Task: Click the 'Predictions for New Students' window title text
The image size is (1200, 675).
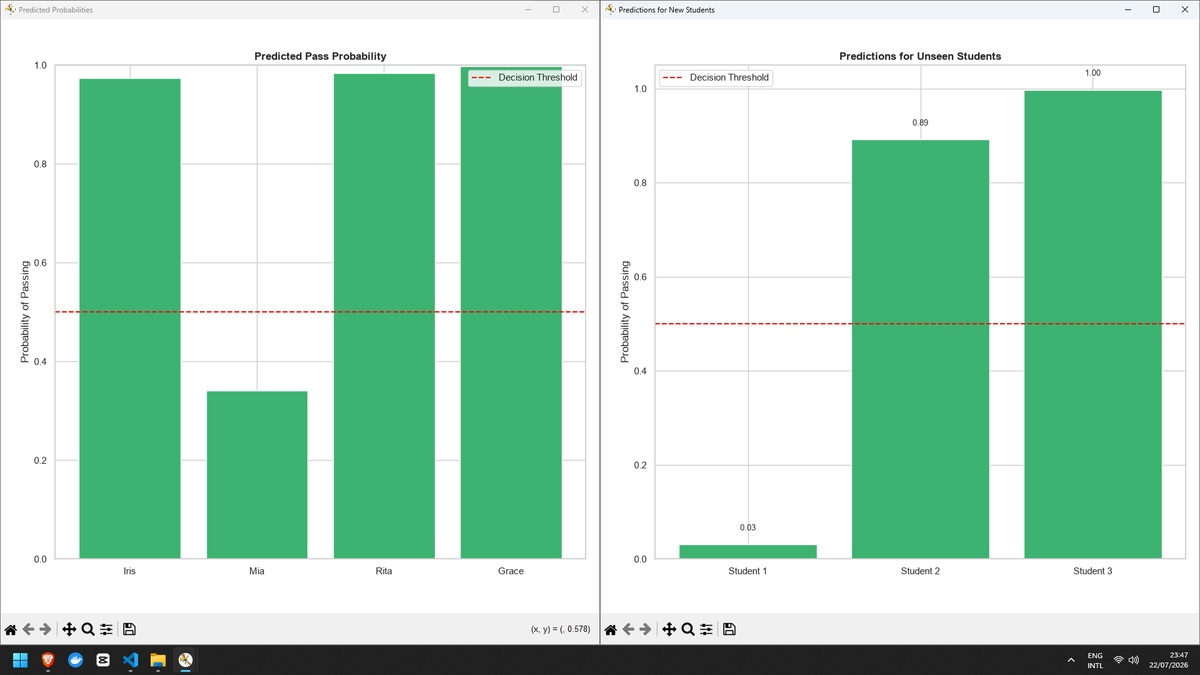Action: (666, 10)
